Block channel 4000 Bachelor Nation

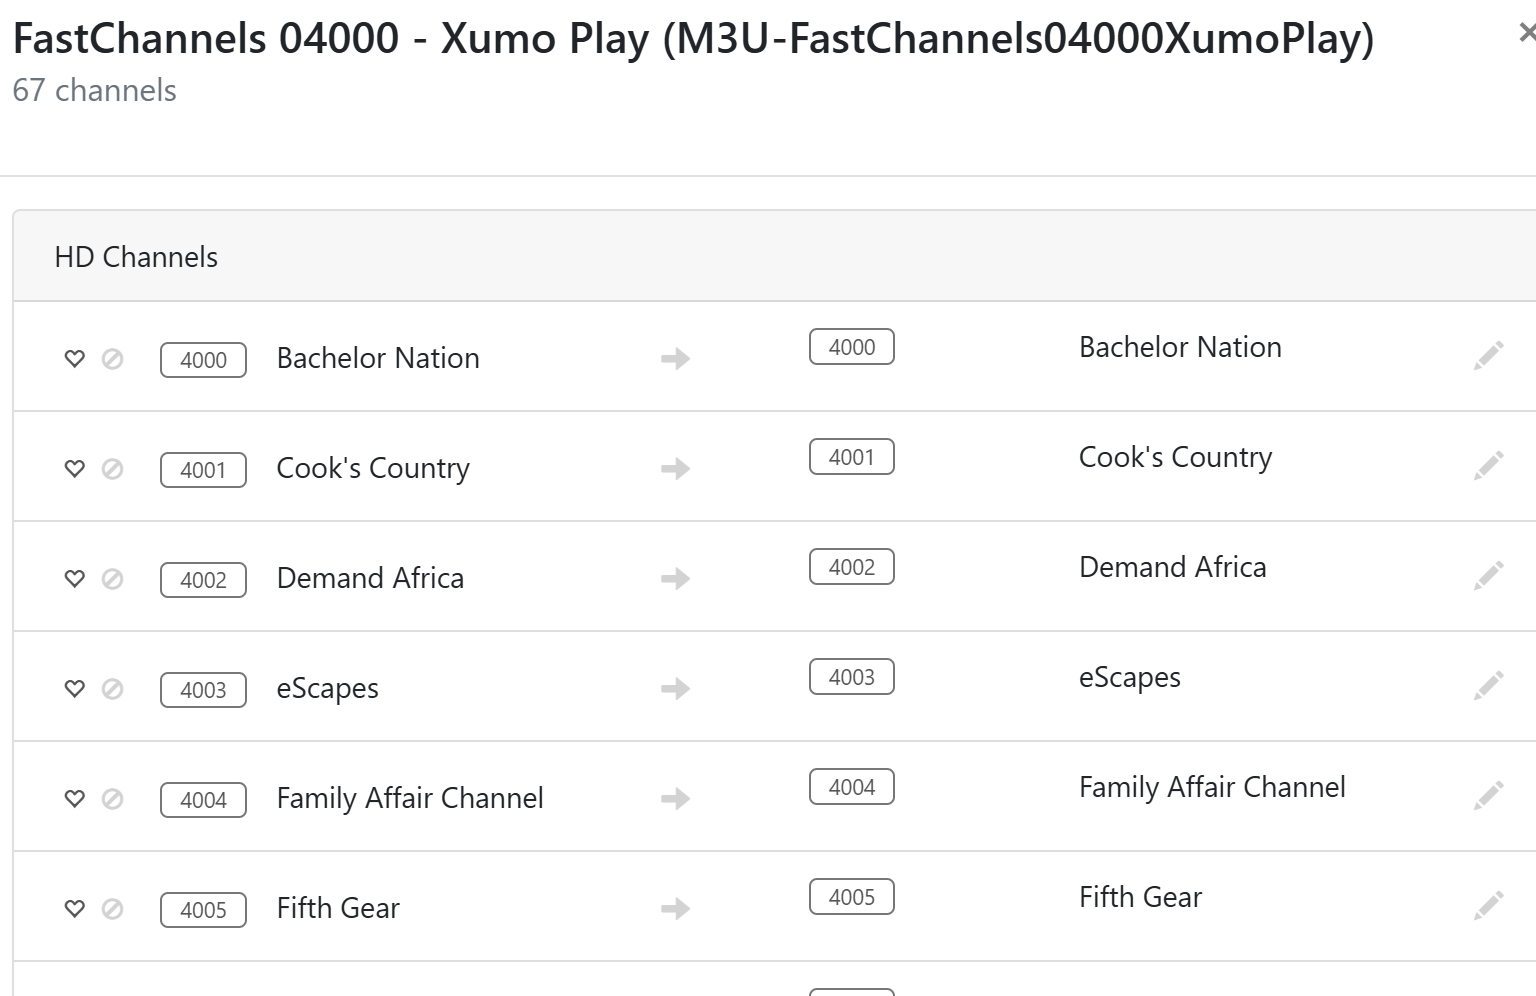(x=113, y=359)
